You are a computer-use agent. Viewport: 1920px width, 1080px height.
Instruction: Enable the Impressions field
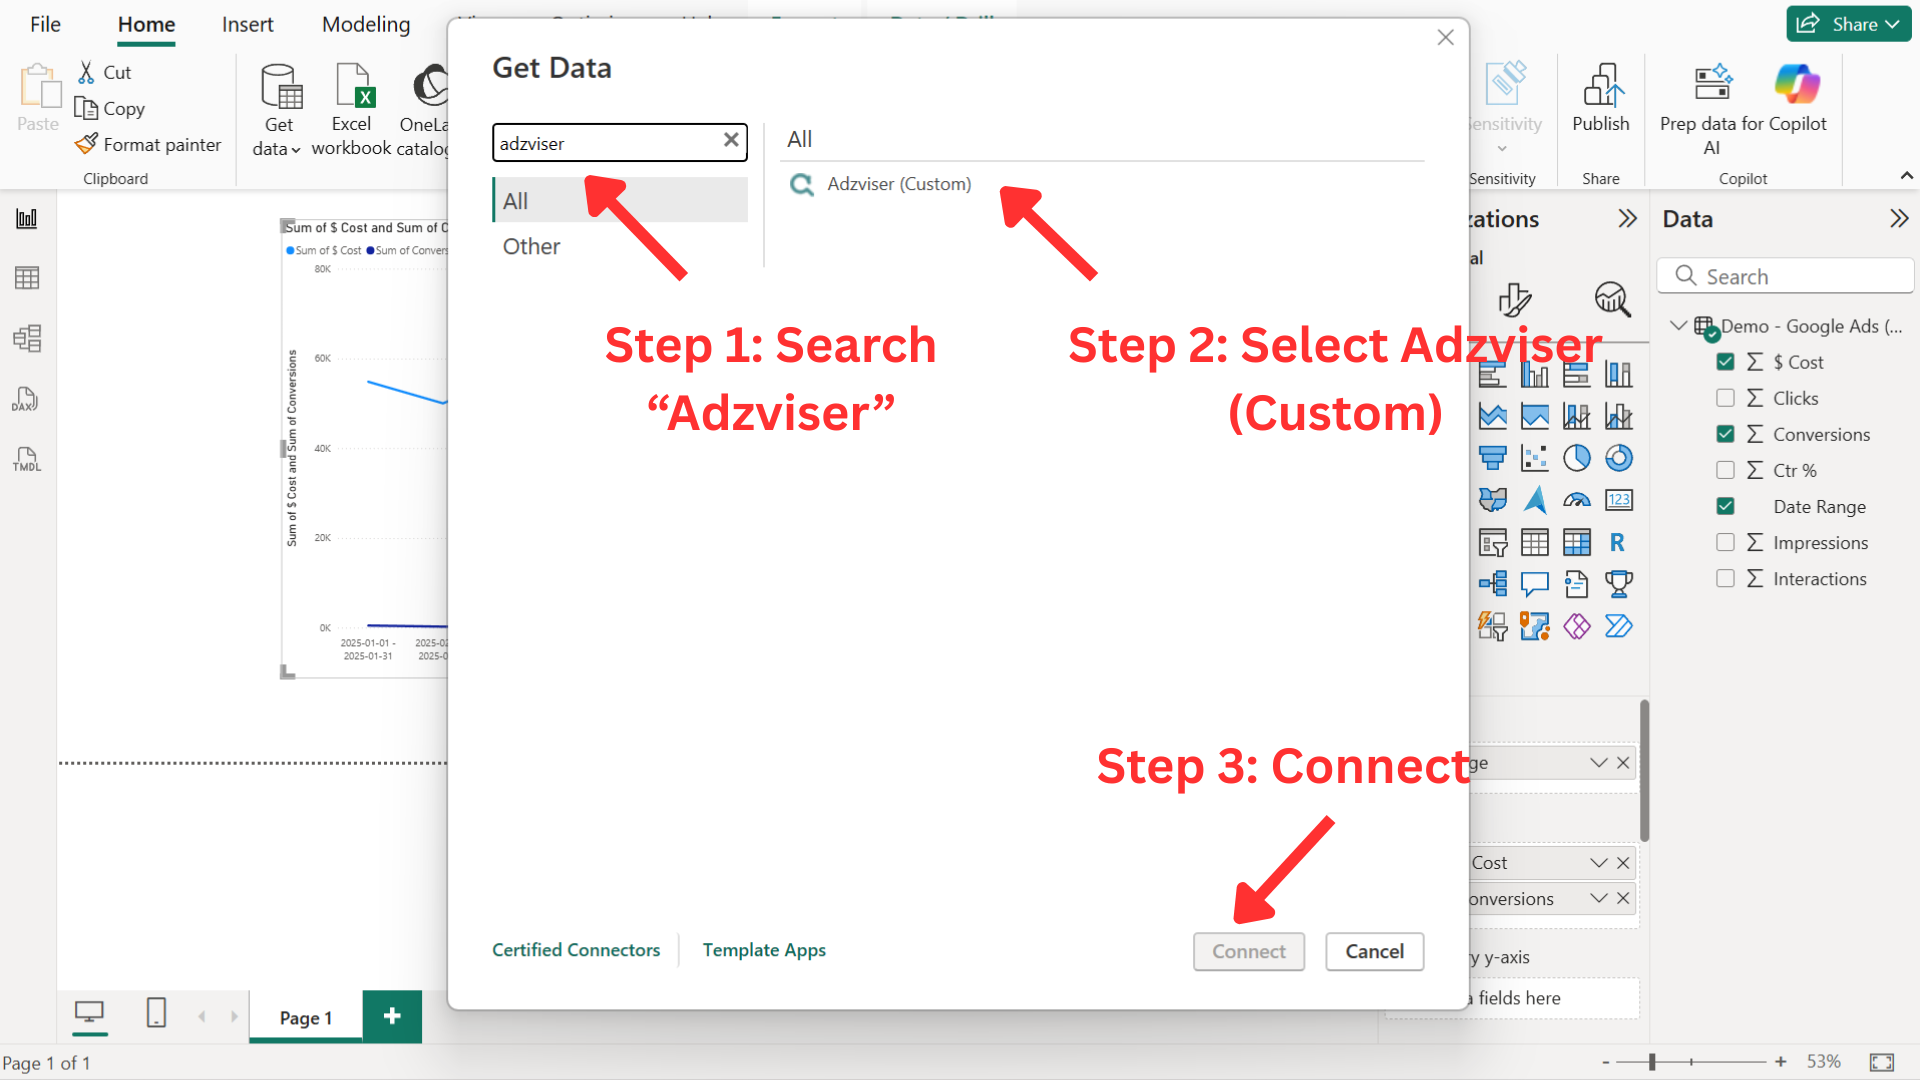coord(1725,542)
